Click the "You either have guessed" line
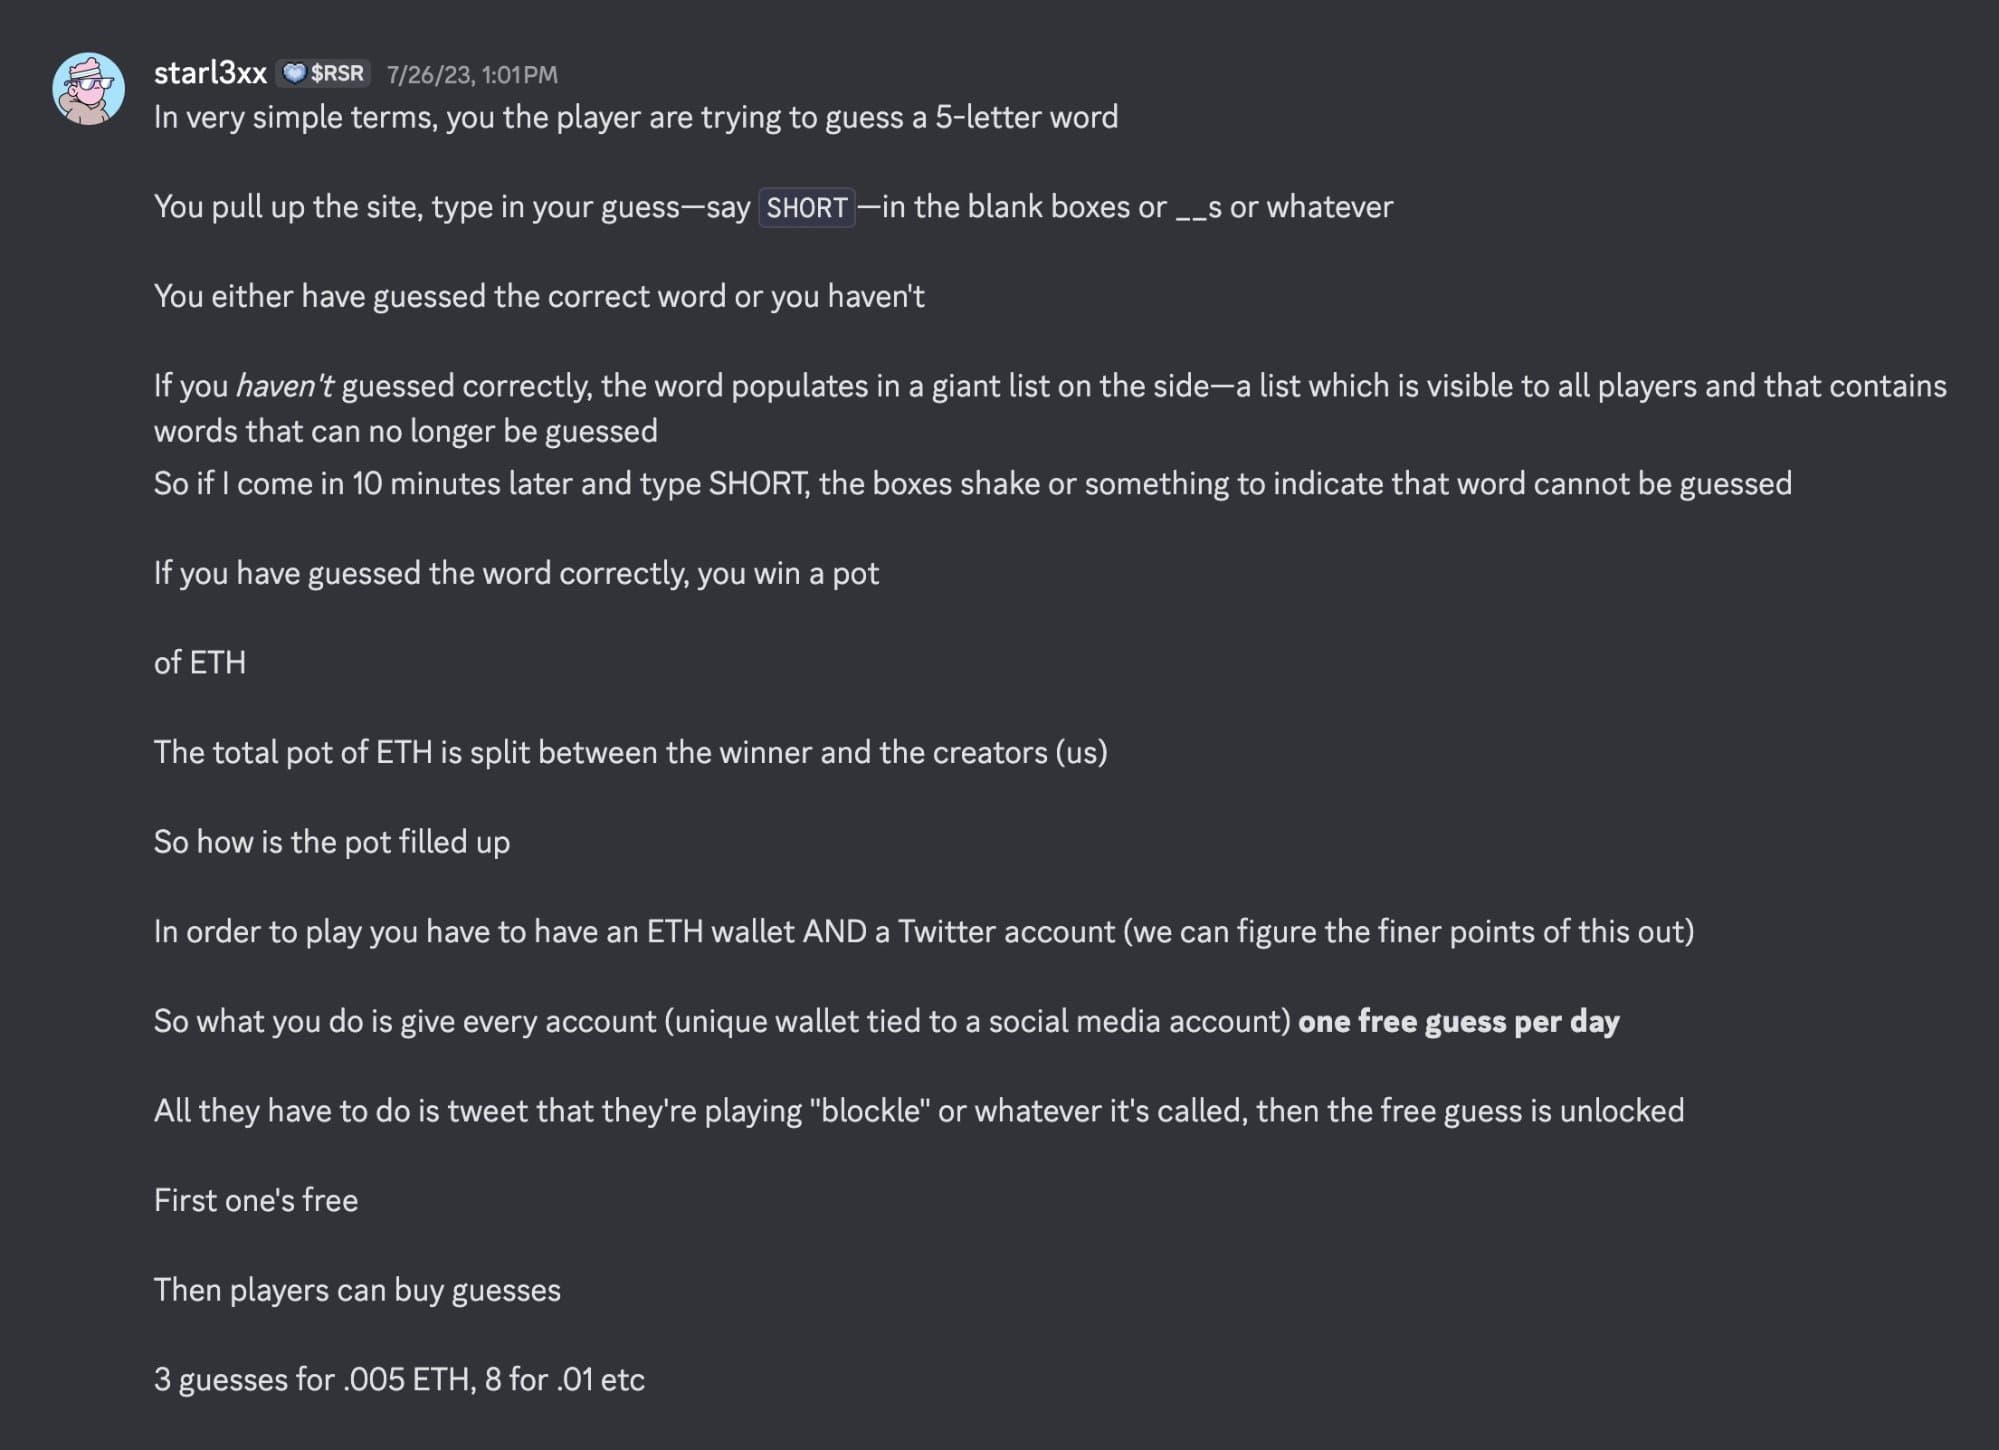 tap(539, 297)
